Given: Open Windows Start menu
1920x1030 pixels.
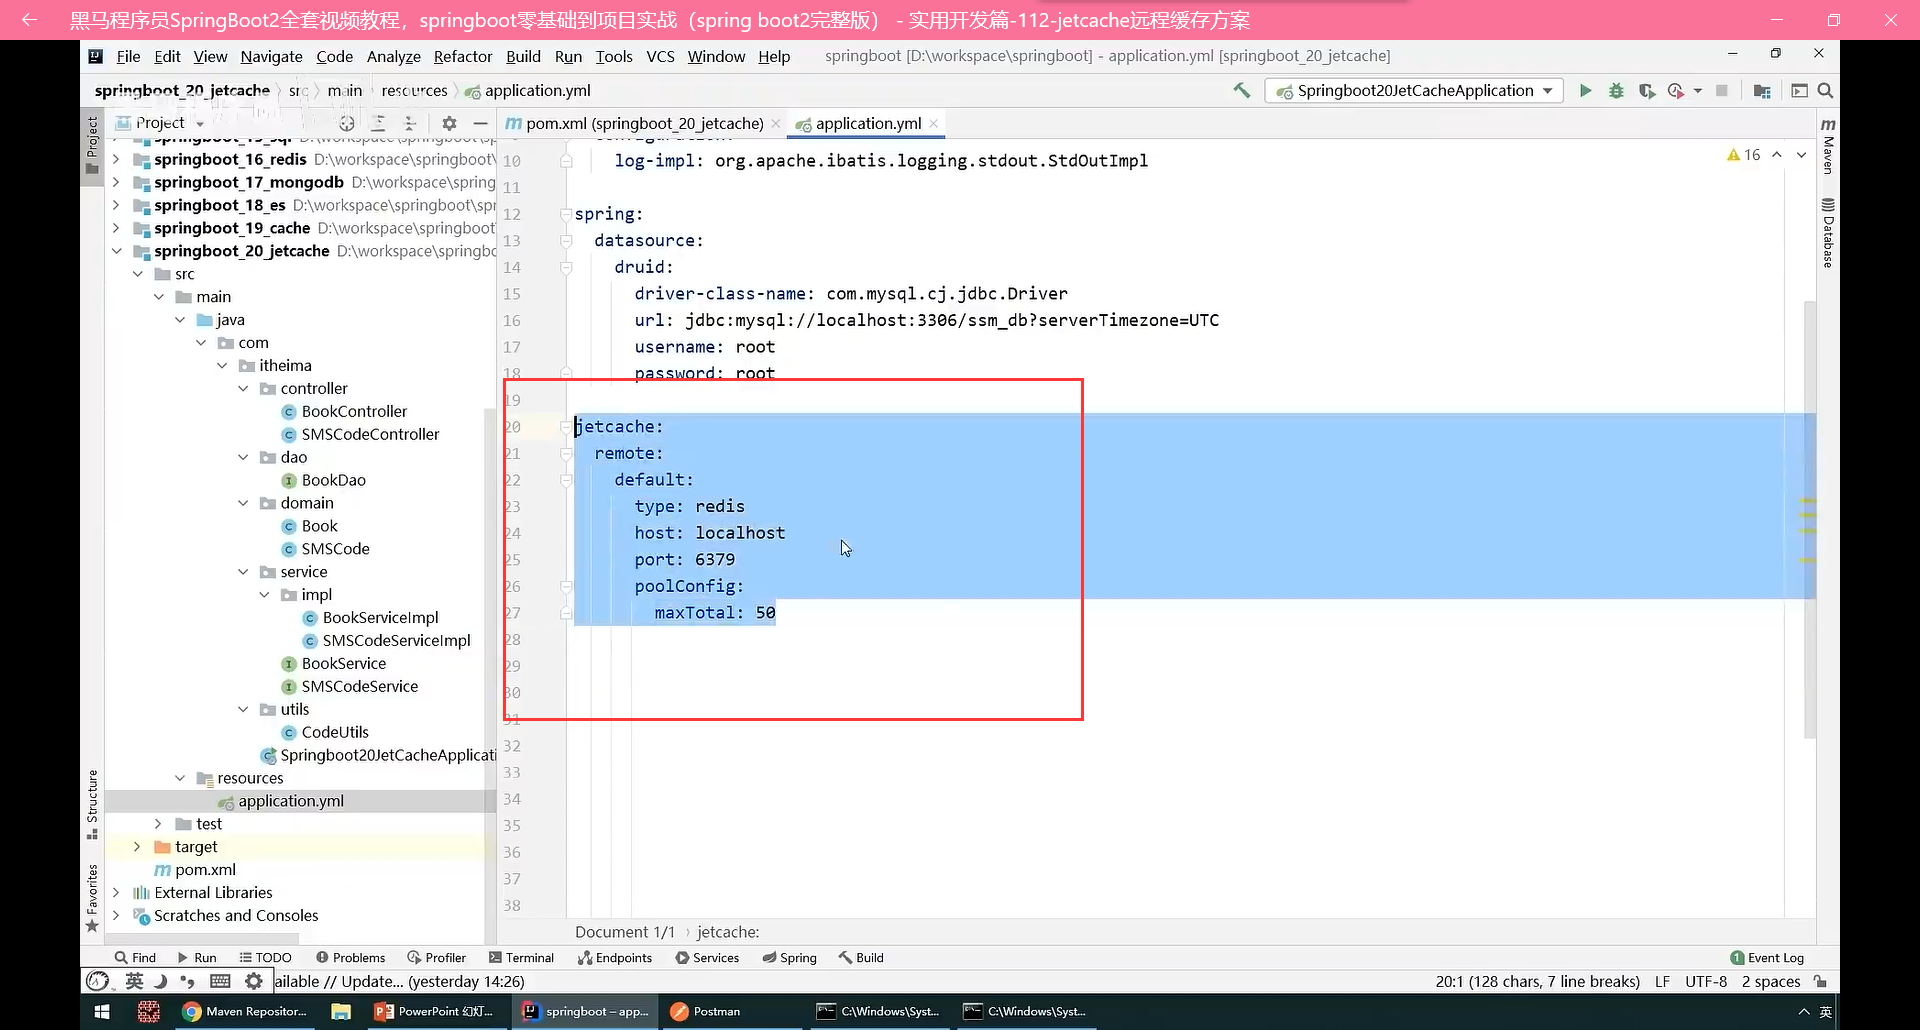Looking at the screenshot, I should [x=102, y=1012].
